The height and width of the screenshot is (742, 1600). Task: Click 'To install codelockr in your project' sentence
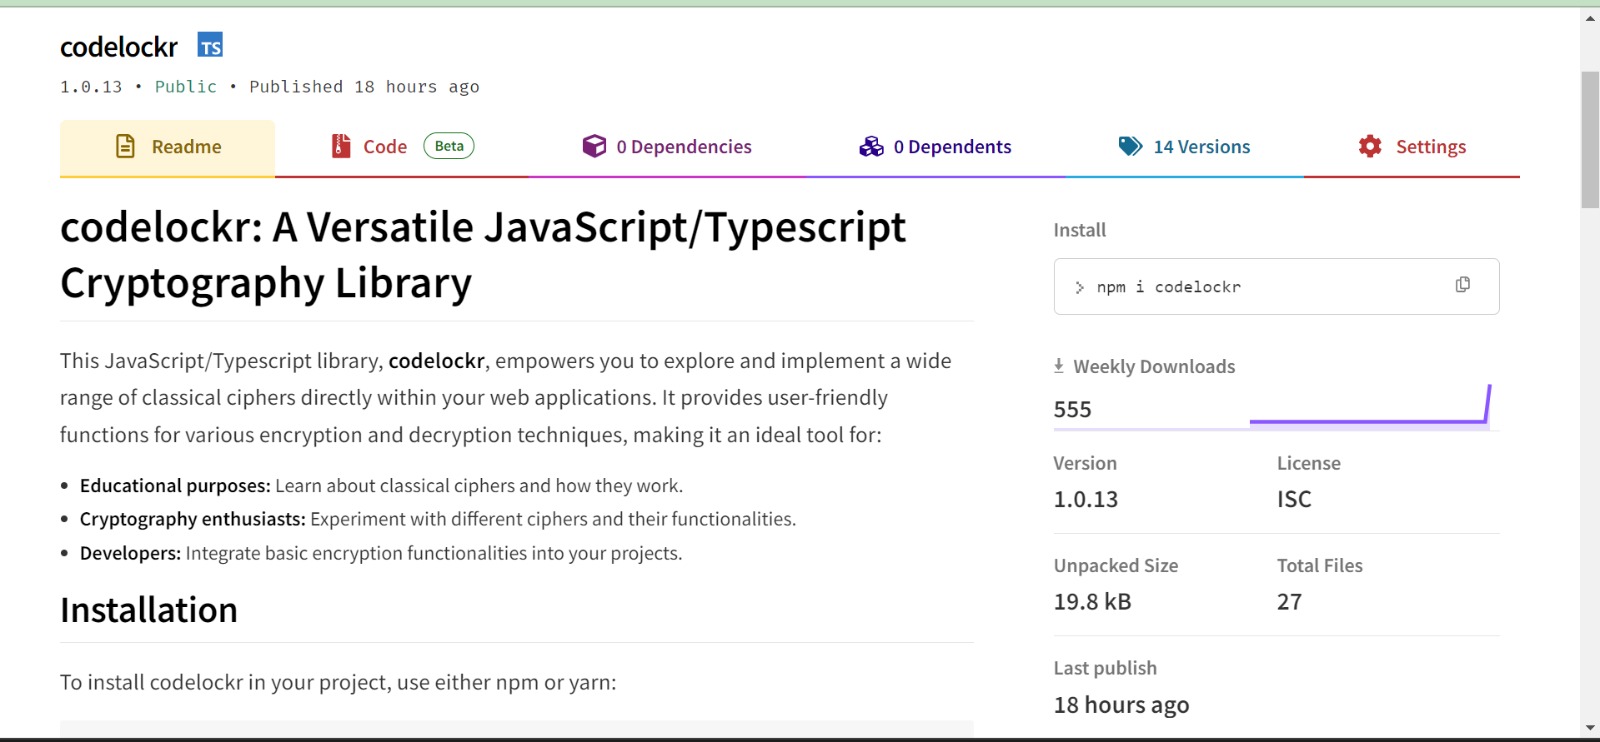click(338, 682)
